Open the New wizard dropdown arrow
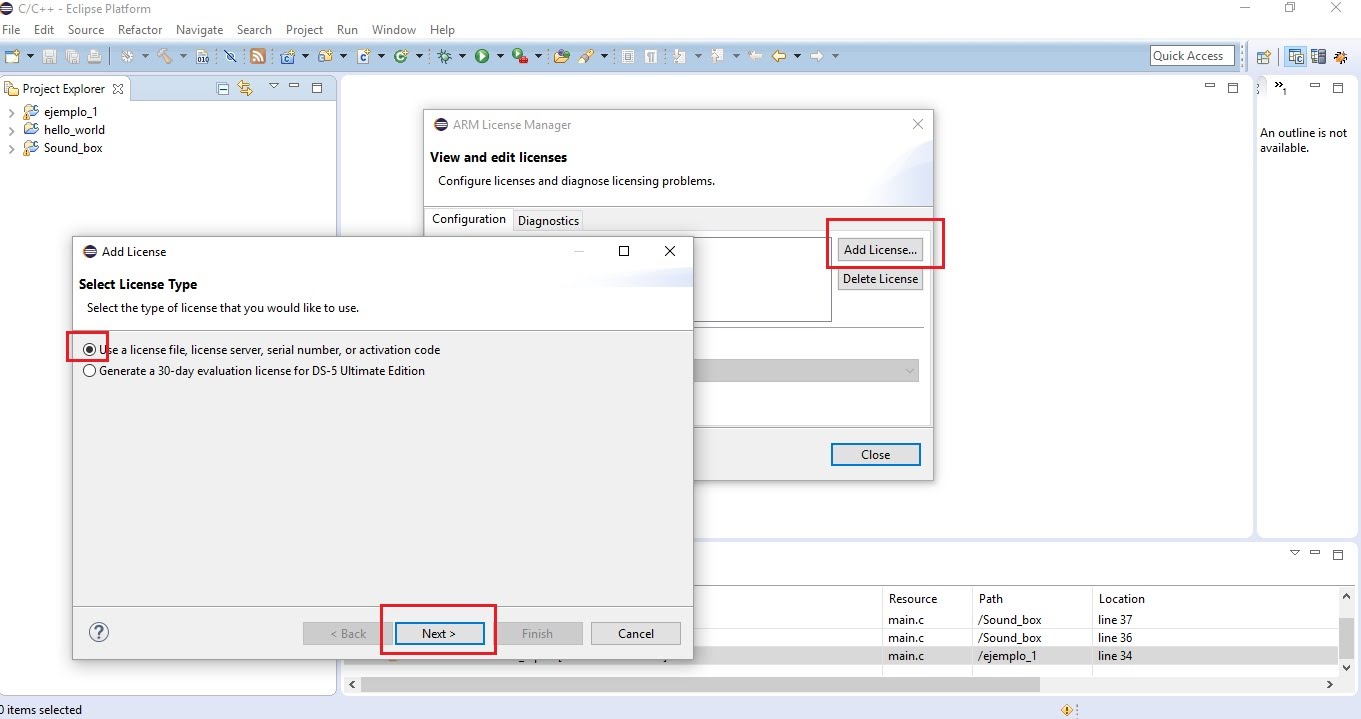The width and height of the screenshot is (1361, 719). (30, 56)
